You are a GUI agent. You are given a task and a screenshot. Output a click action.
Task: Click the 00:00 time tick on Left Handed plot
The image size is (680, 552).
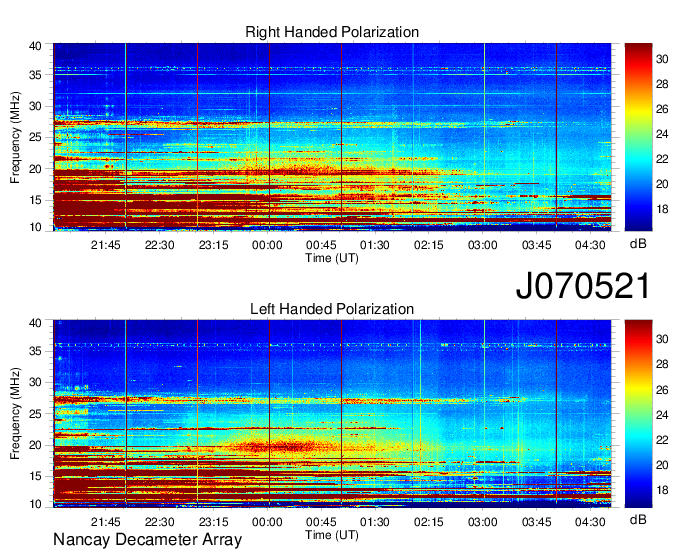267,522
